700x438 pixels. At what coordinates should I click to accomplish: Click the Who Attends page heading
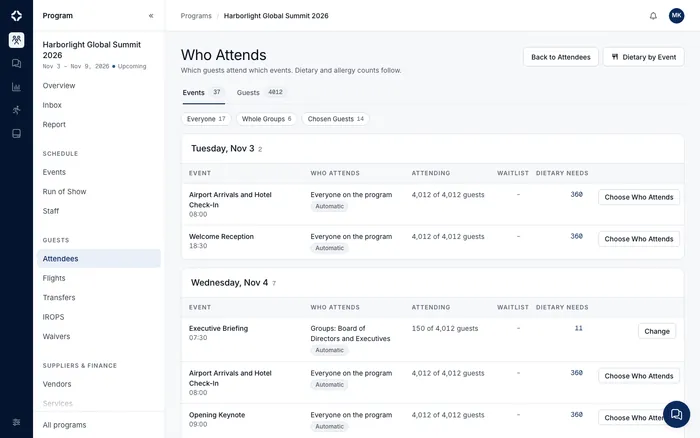pyautogui.click(x=224, y=55)
